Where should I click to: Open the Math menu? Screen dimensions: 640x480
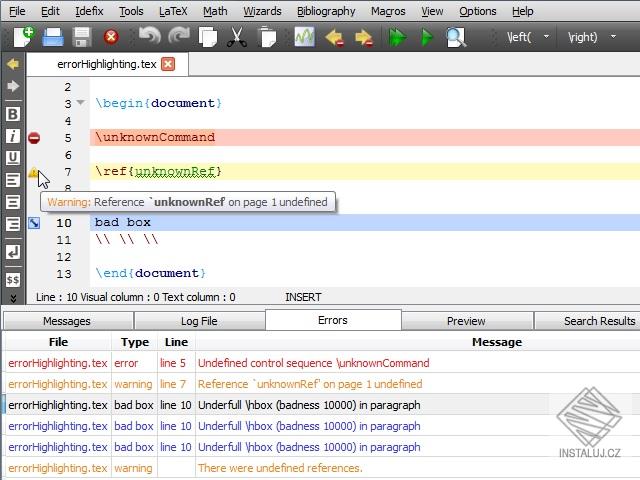coord(215,11)
